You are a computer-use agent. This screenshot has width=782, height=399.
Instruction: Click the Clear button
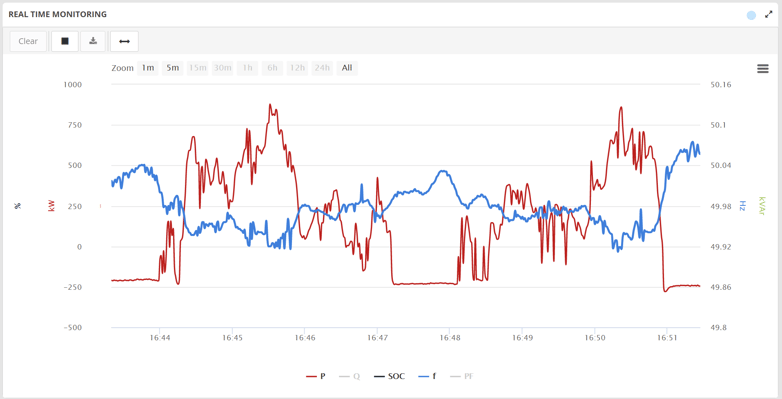coord(28,41)
